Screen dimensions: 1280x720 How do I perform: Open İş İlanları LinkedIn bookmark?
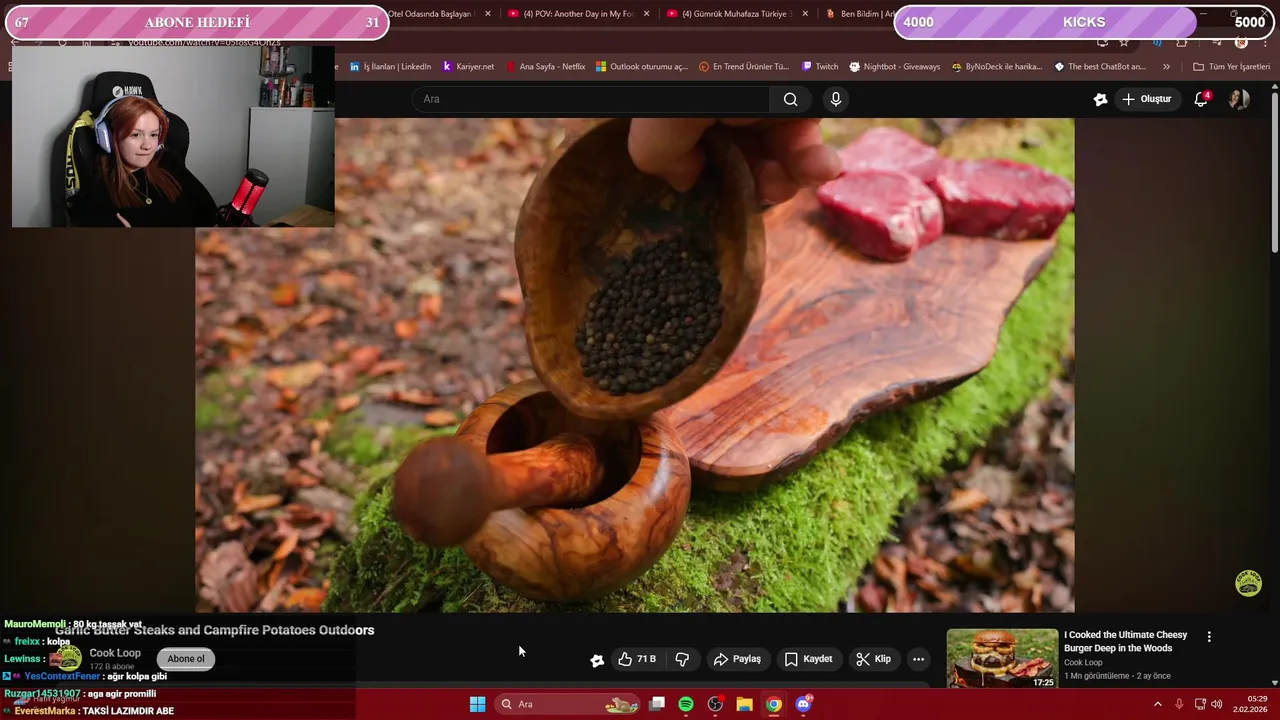[390, 67]
